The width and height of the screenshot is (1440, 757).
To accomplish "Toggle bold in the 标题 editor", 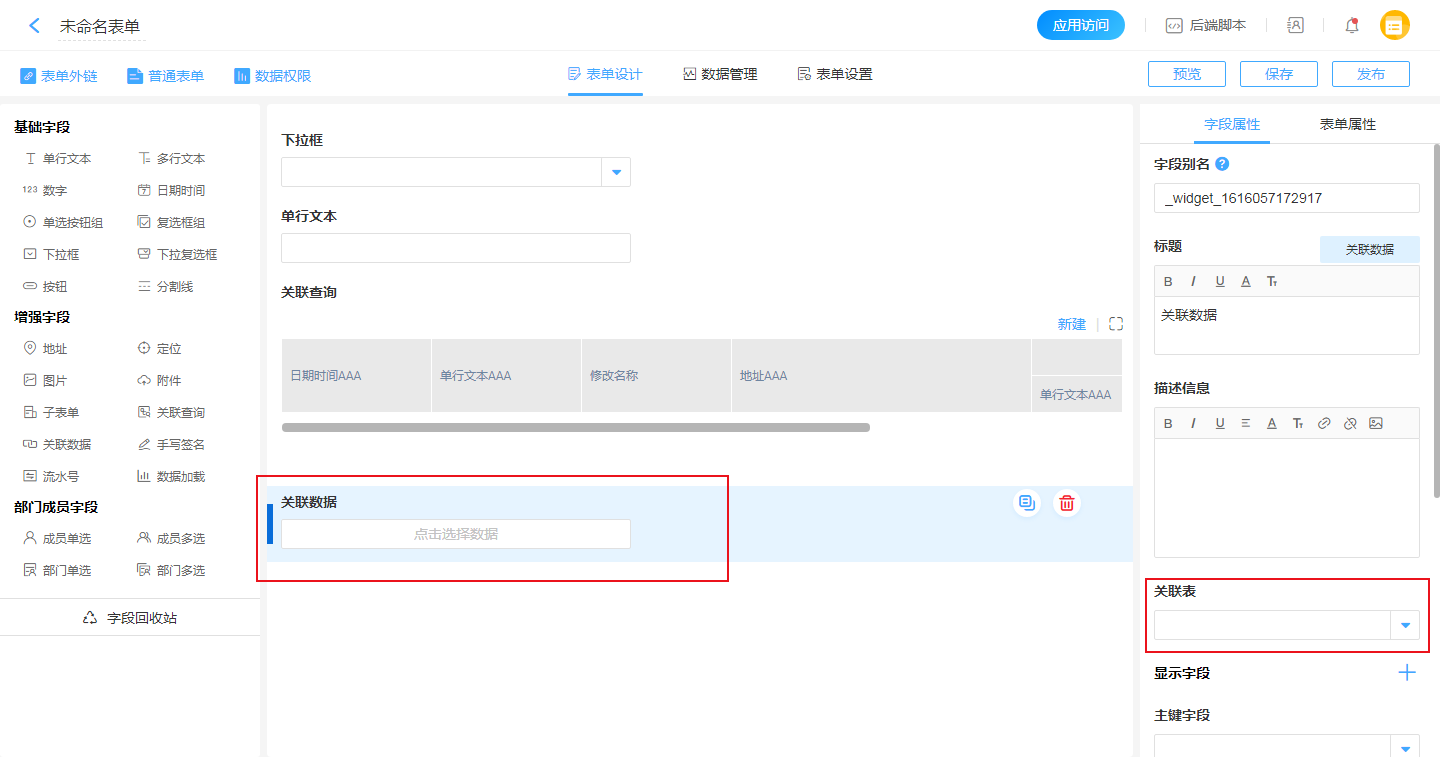I will tap(1168, 281).
